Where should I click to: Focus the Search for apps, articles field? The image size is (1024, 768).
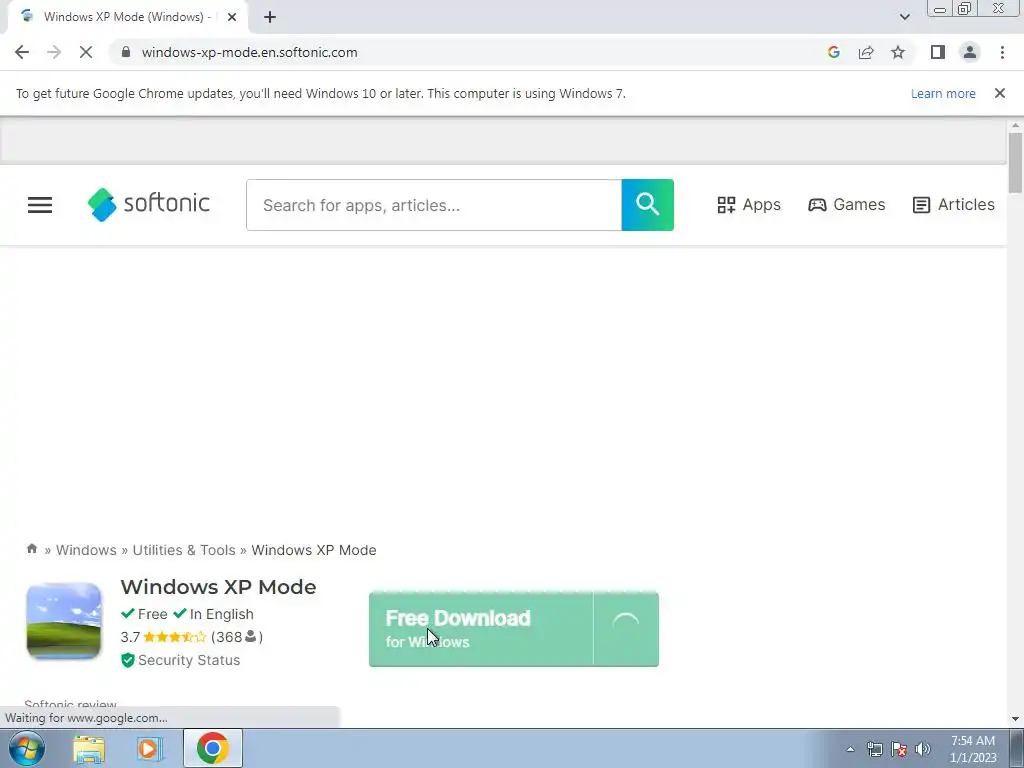pyautogui.click(x=434, y=205)
